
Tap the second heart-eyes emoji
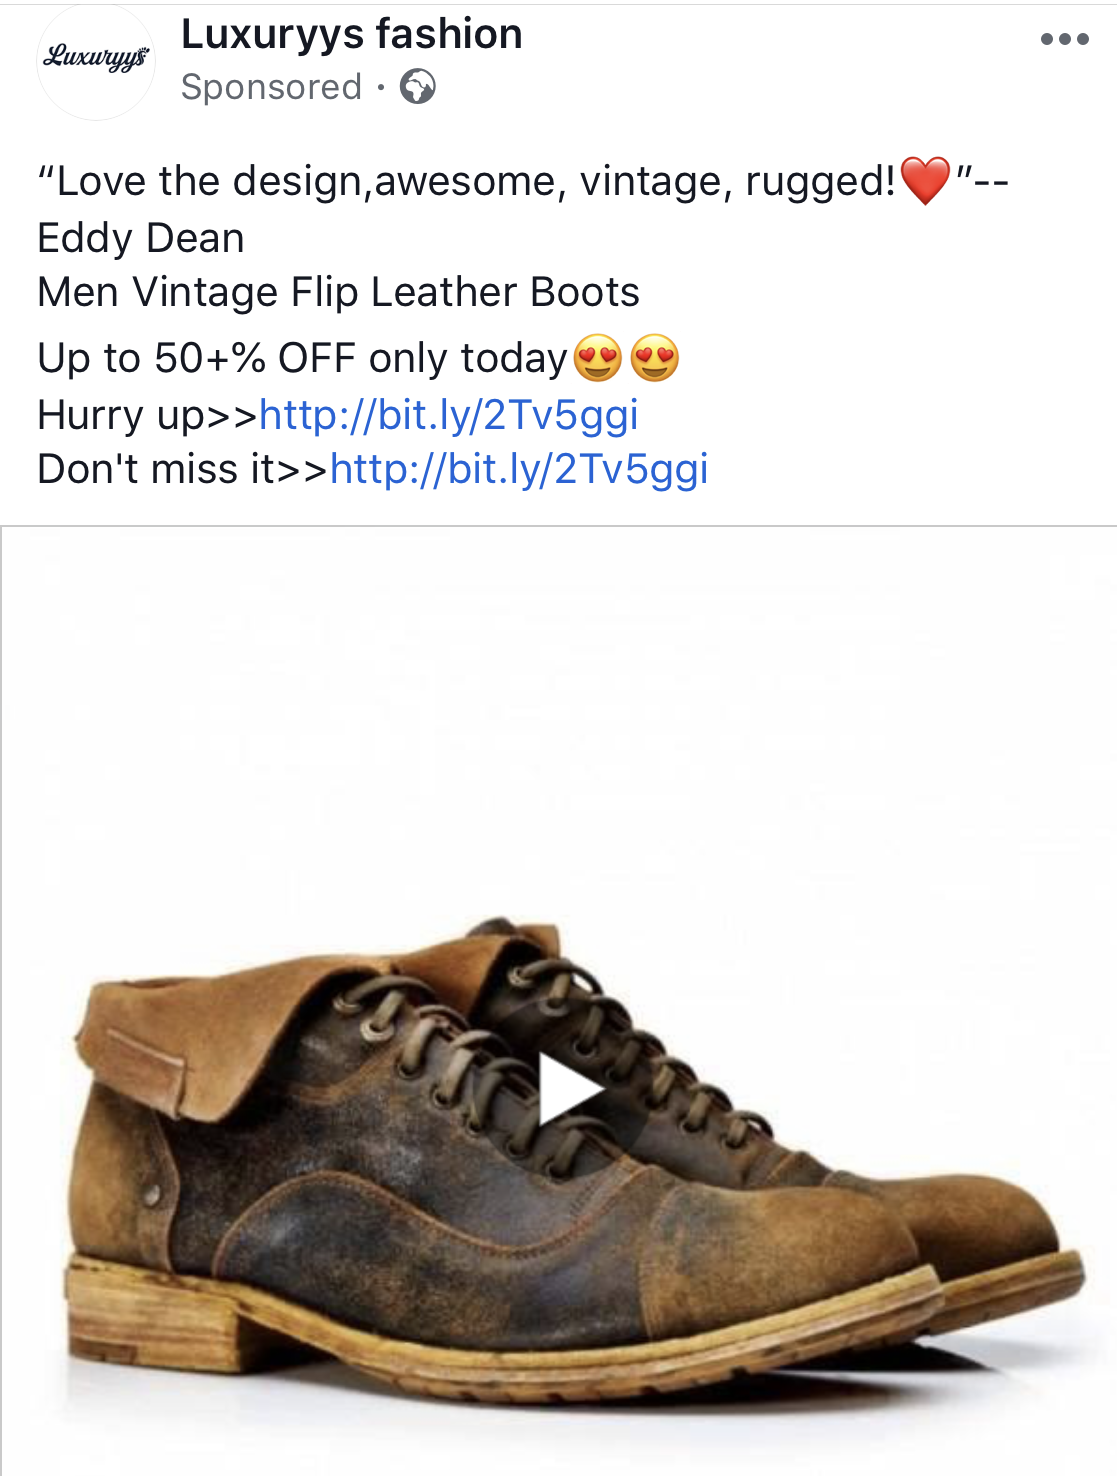[655, 358]
